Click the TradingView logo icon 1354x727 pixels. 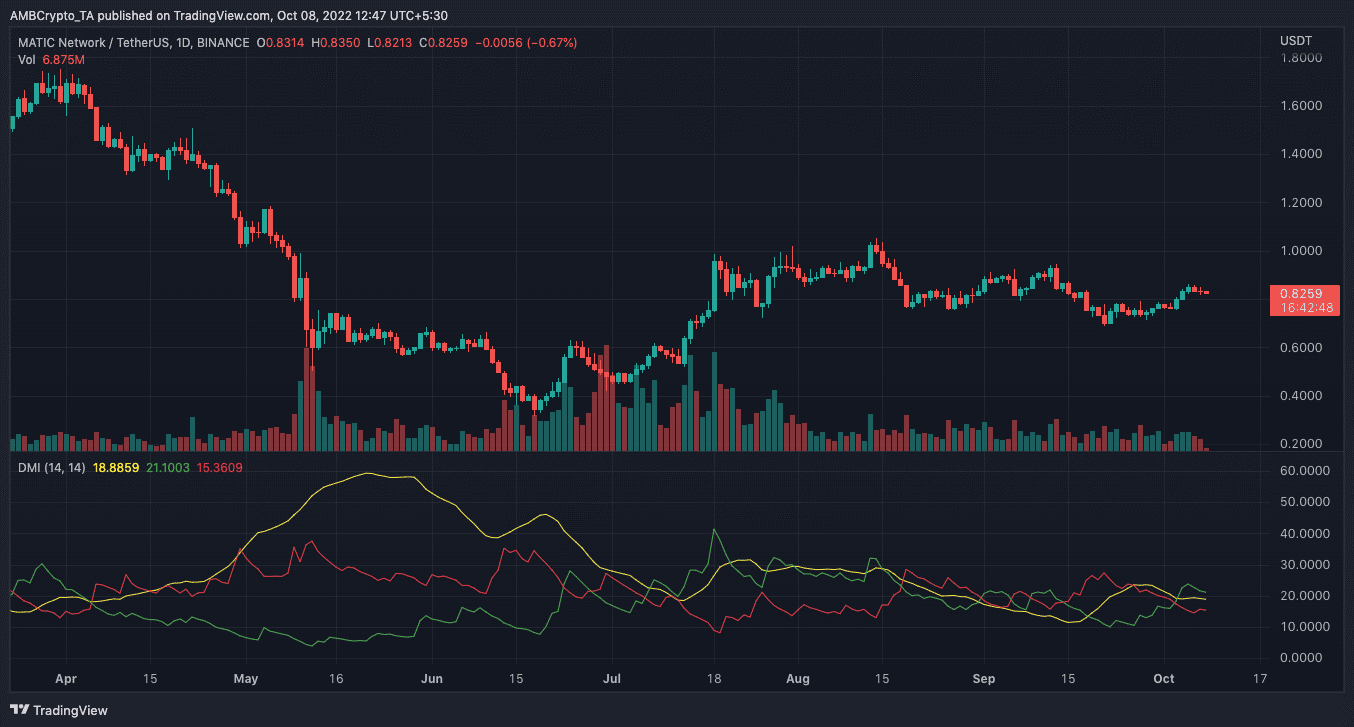tap(22, 710)
